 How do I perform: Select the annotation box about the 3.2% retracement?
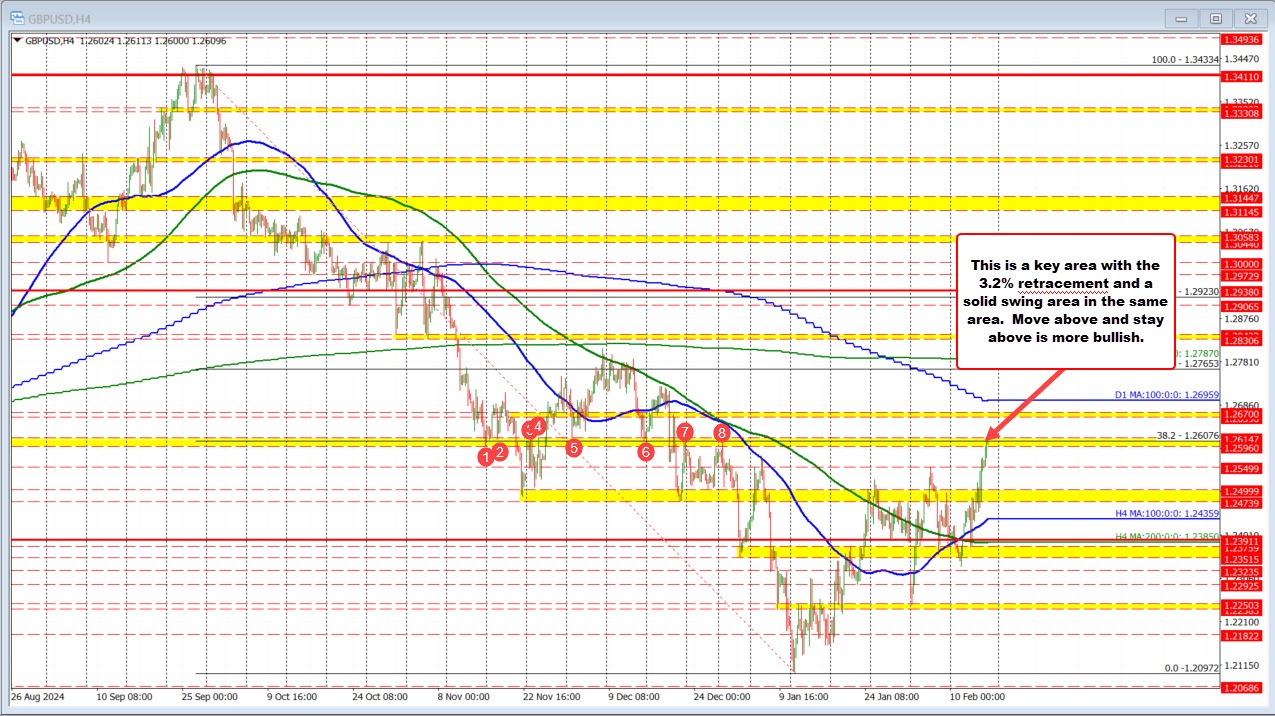coord(1067,300)
